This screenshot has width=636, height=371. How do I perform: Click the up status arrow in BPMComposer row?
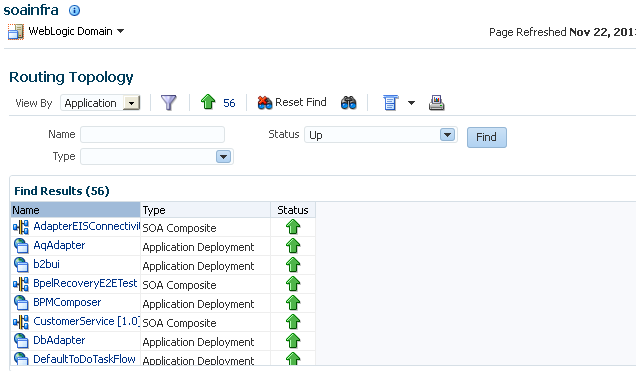coord(293,303)
